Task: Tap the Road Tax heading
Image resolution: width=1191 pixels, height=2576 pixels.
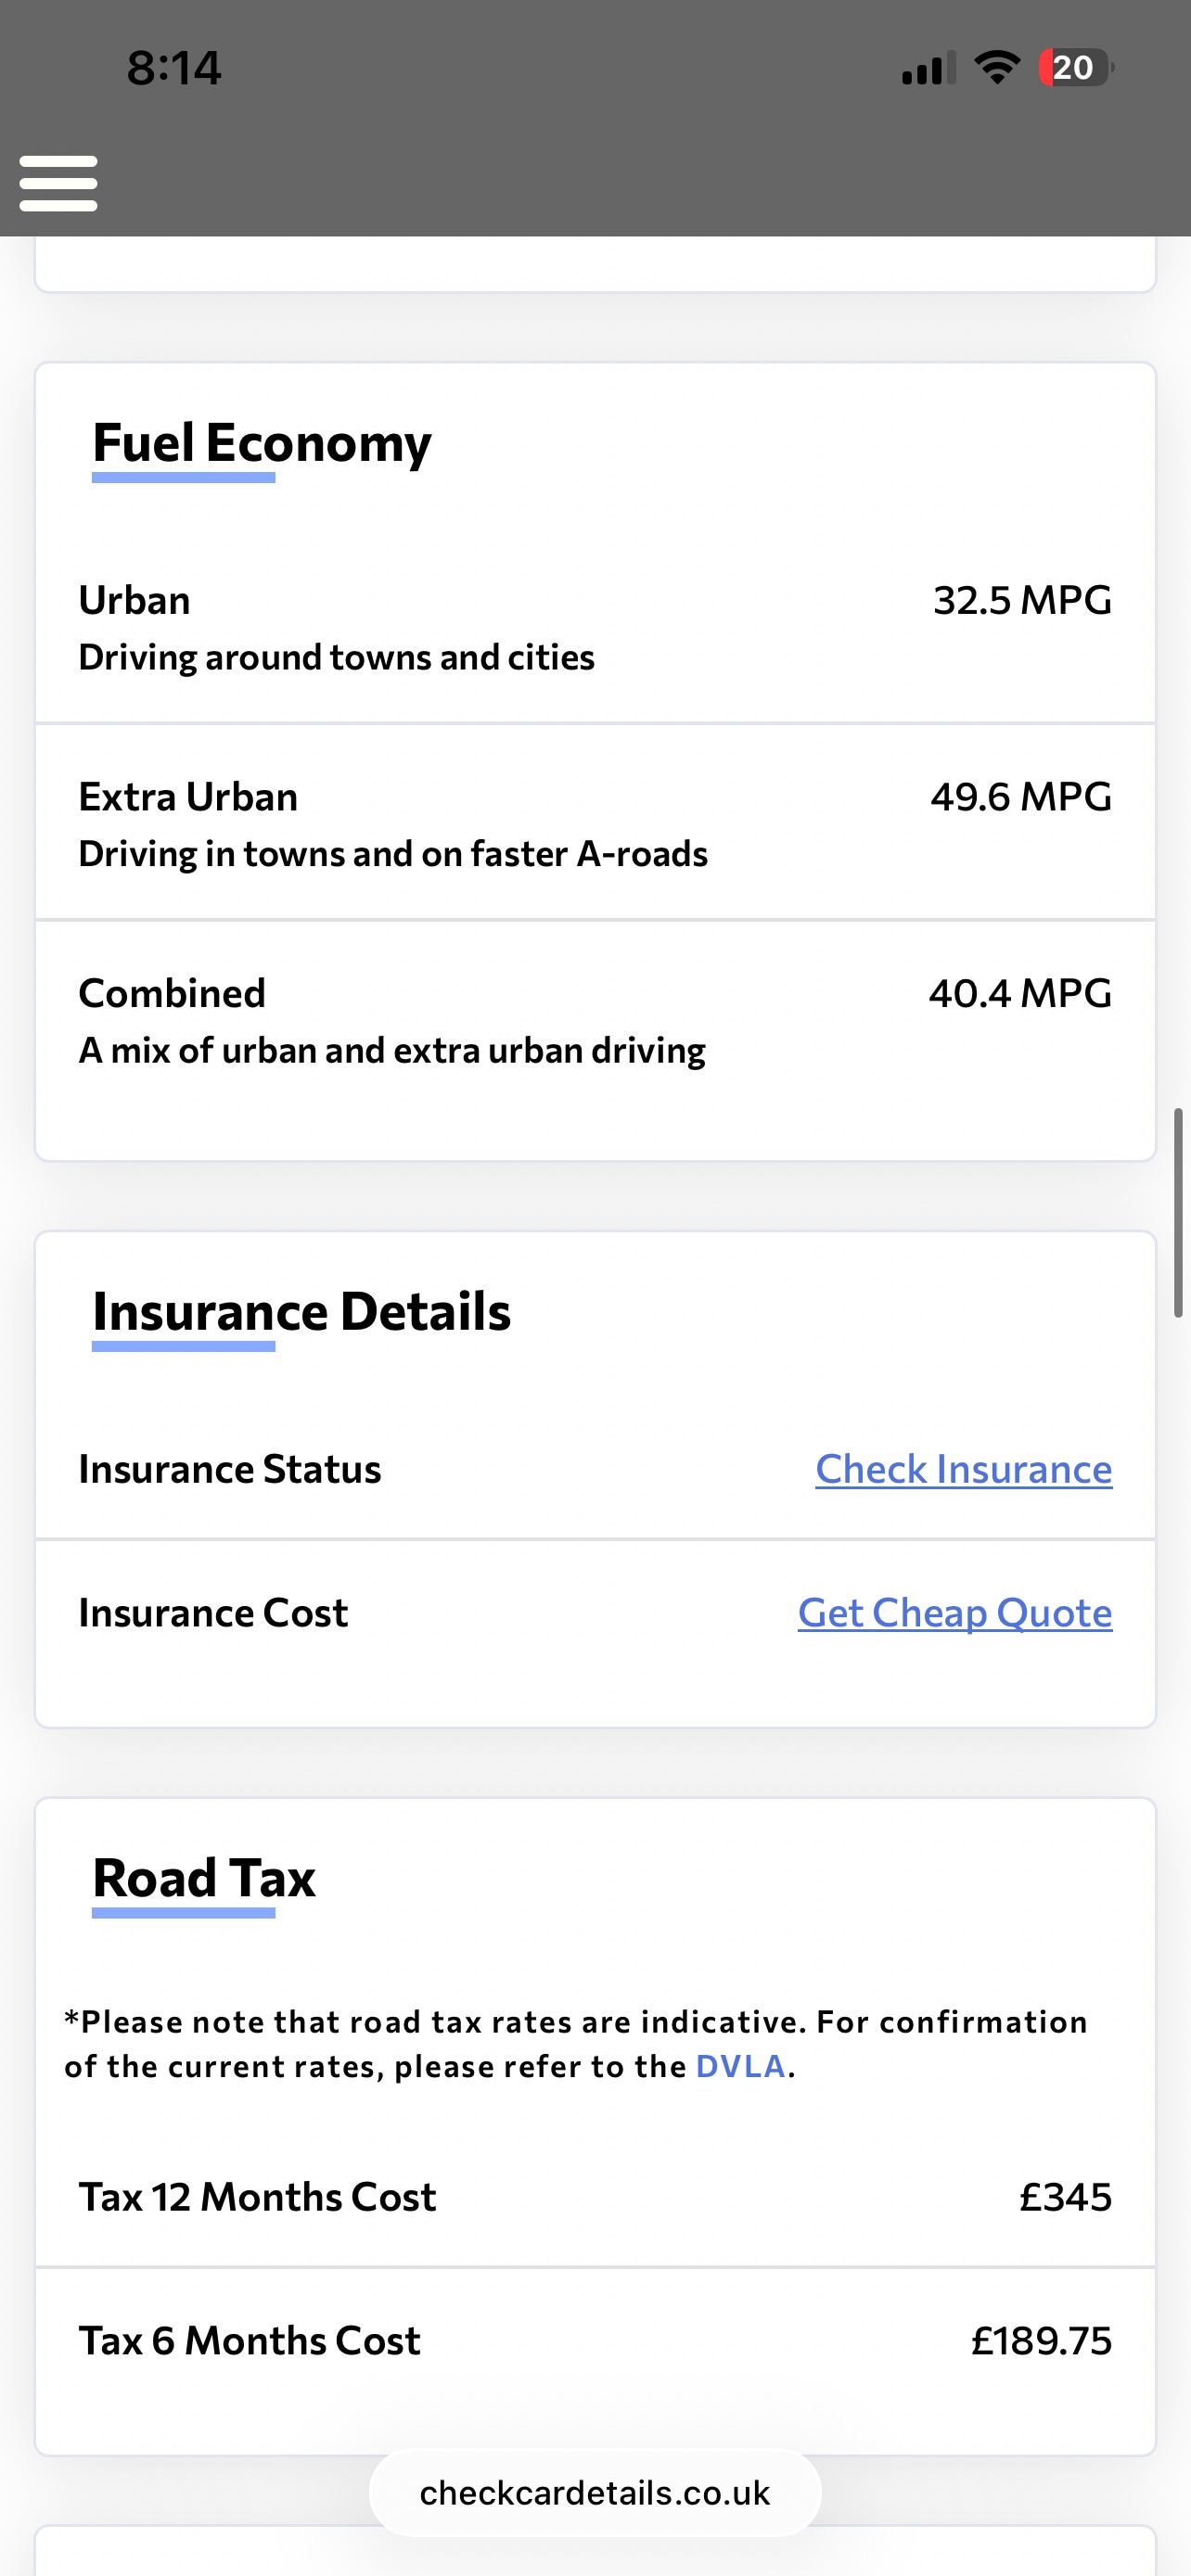Action: [204, 1878]
